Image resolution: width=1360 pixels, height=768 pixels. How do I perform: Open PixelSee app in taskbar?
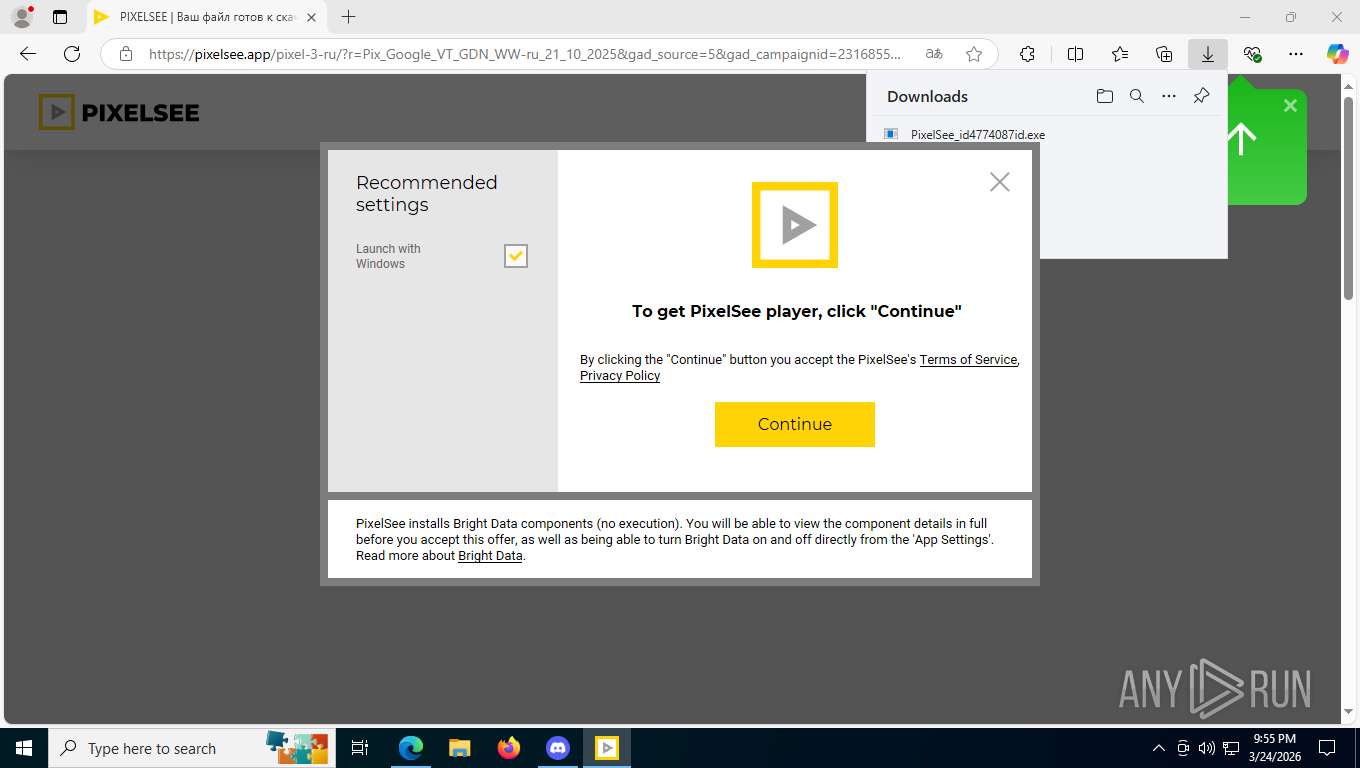click(x=607, y=748)
